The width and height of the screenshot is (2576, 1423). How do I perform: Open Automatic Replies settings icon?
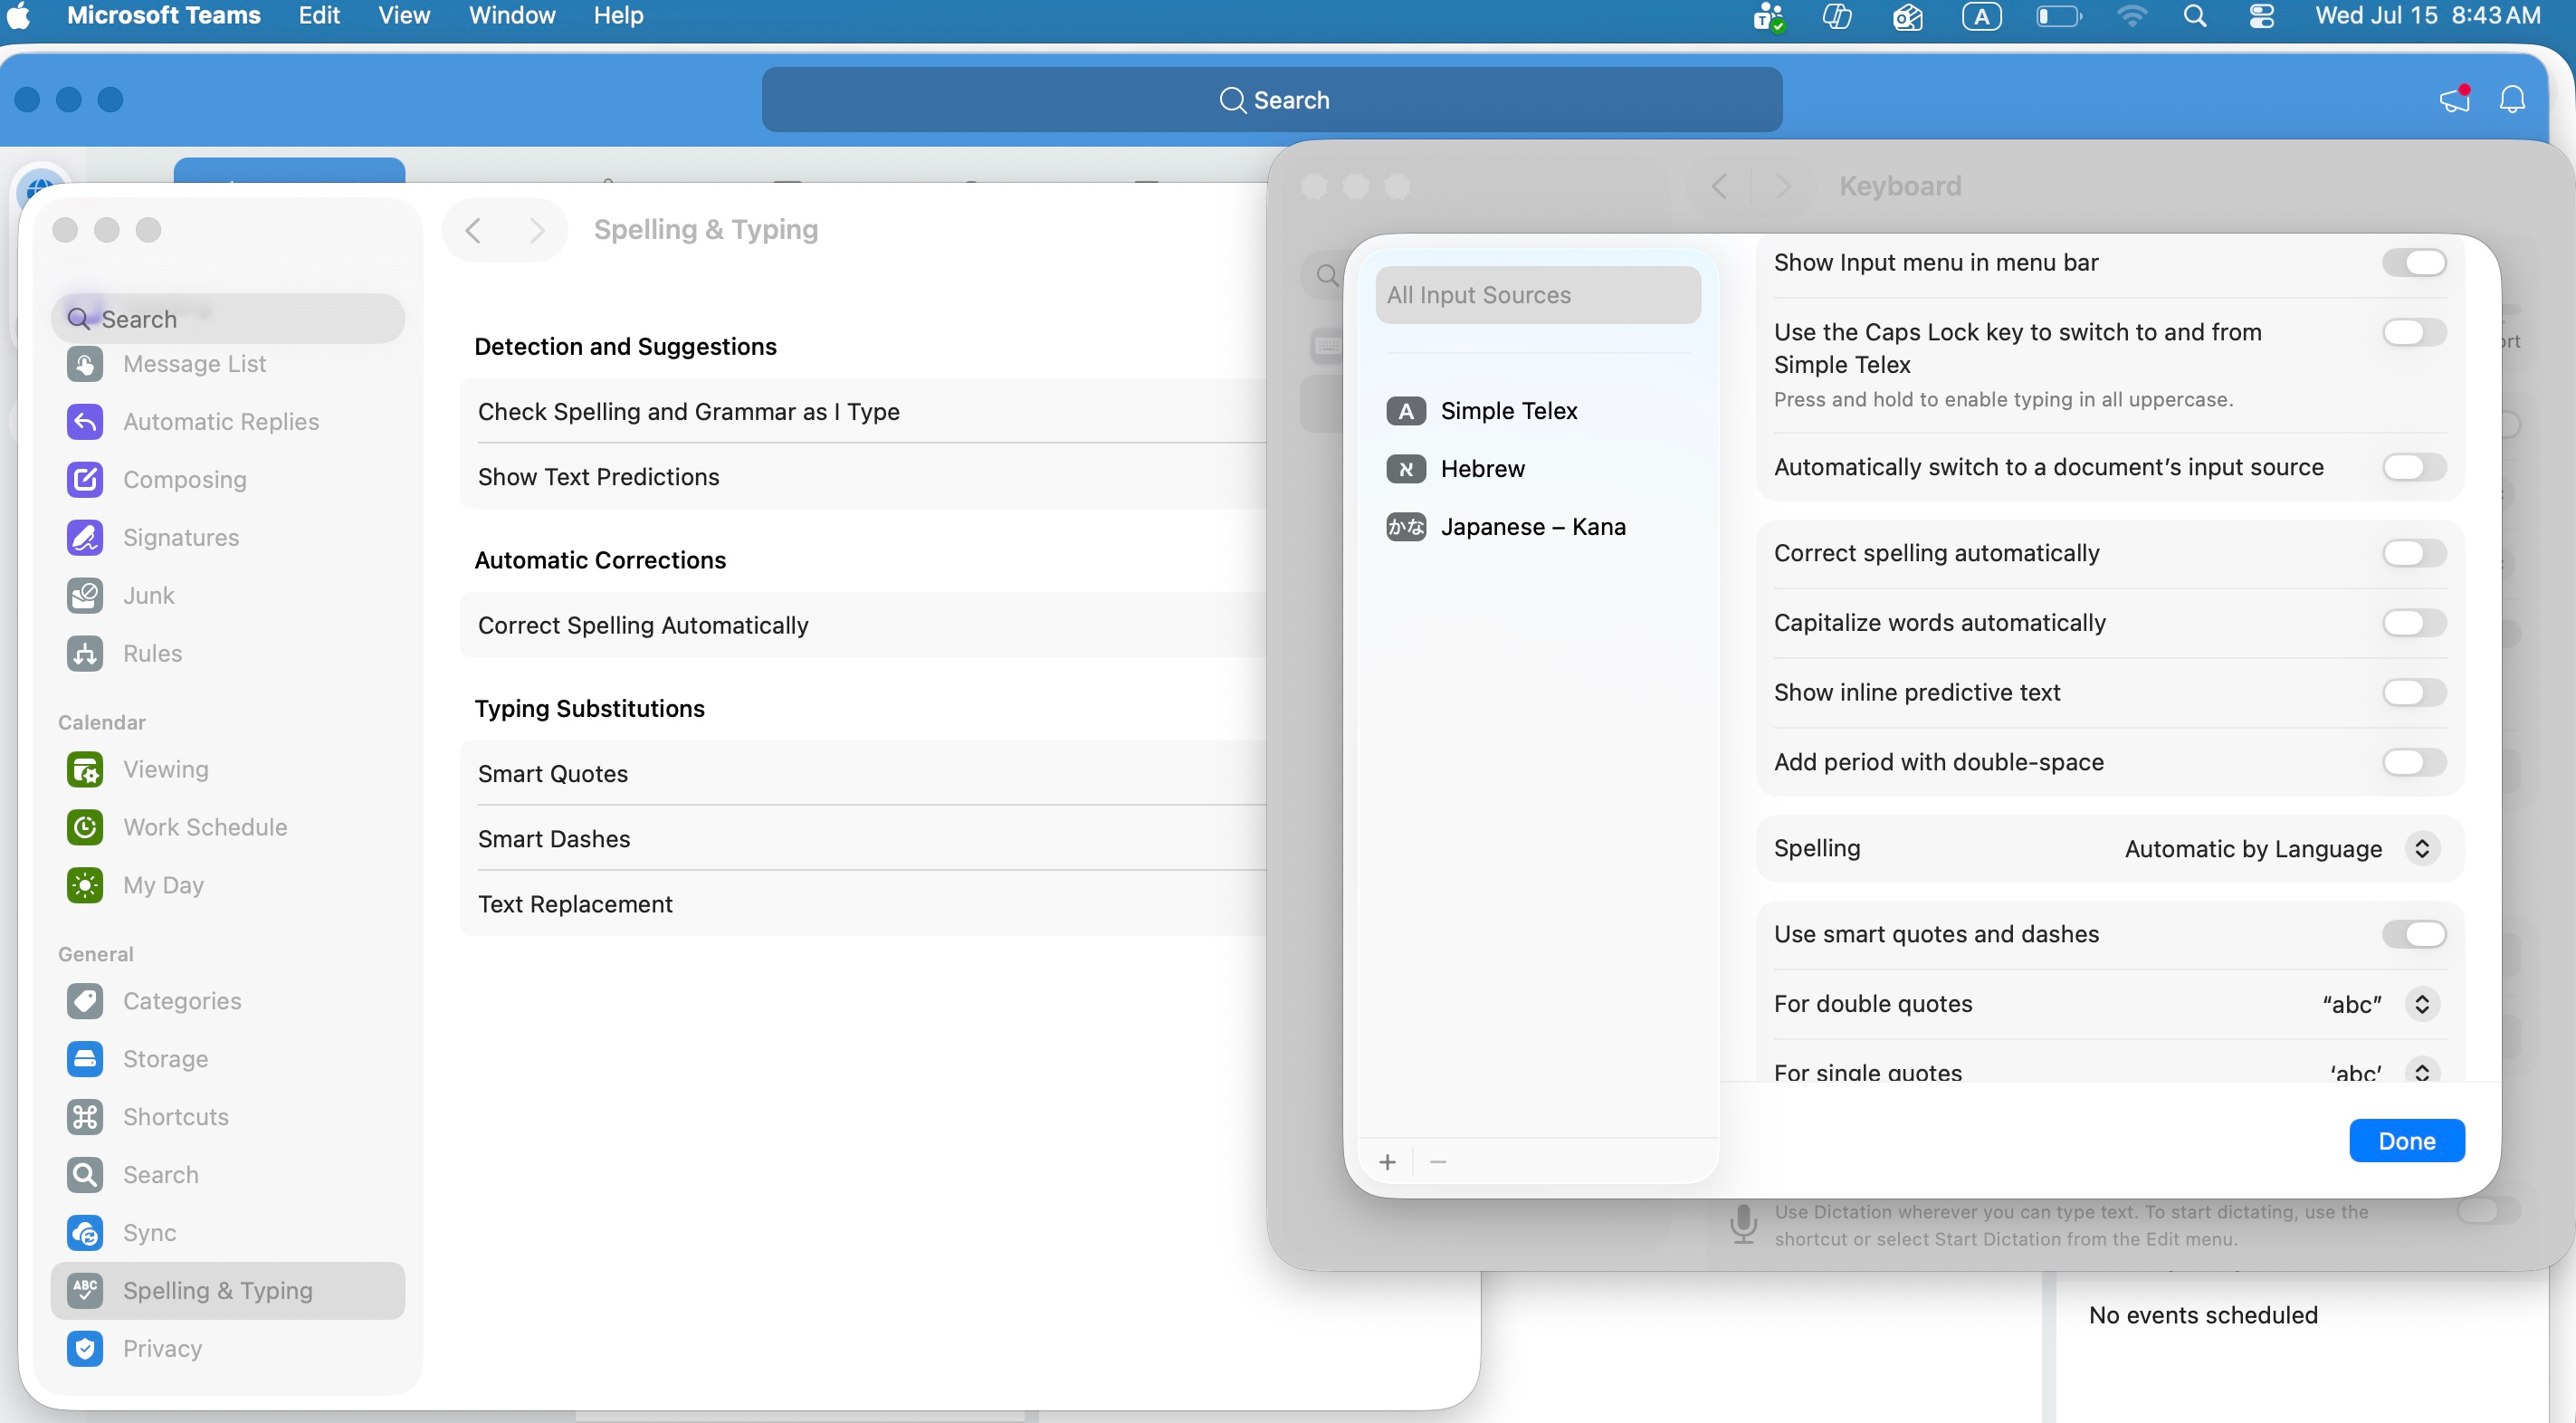[x=85, y=421]
